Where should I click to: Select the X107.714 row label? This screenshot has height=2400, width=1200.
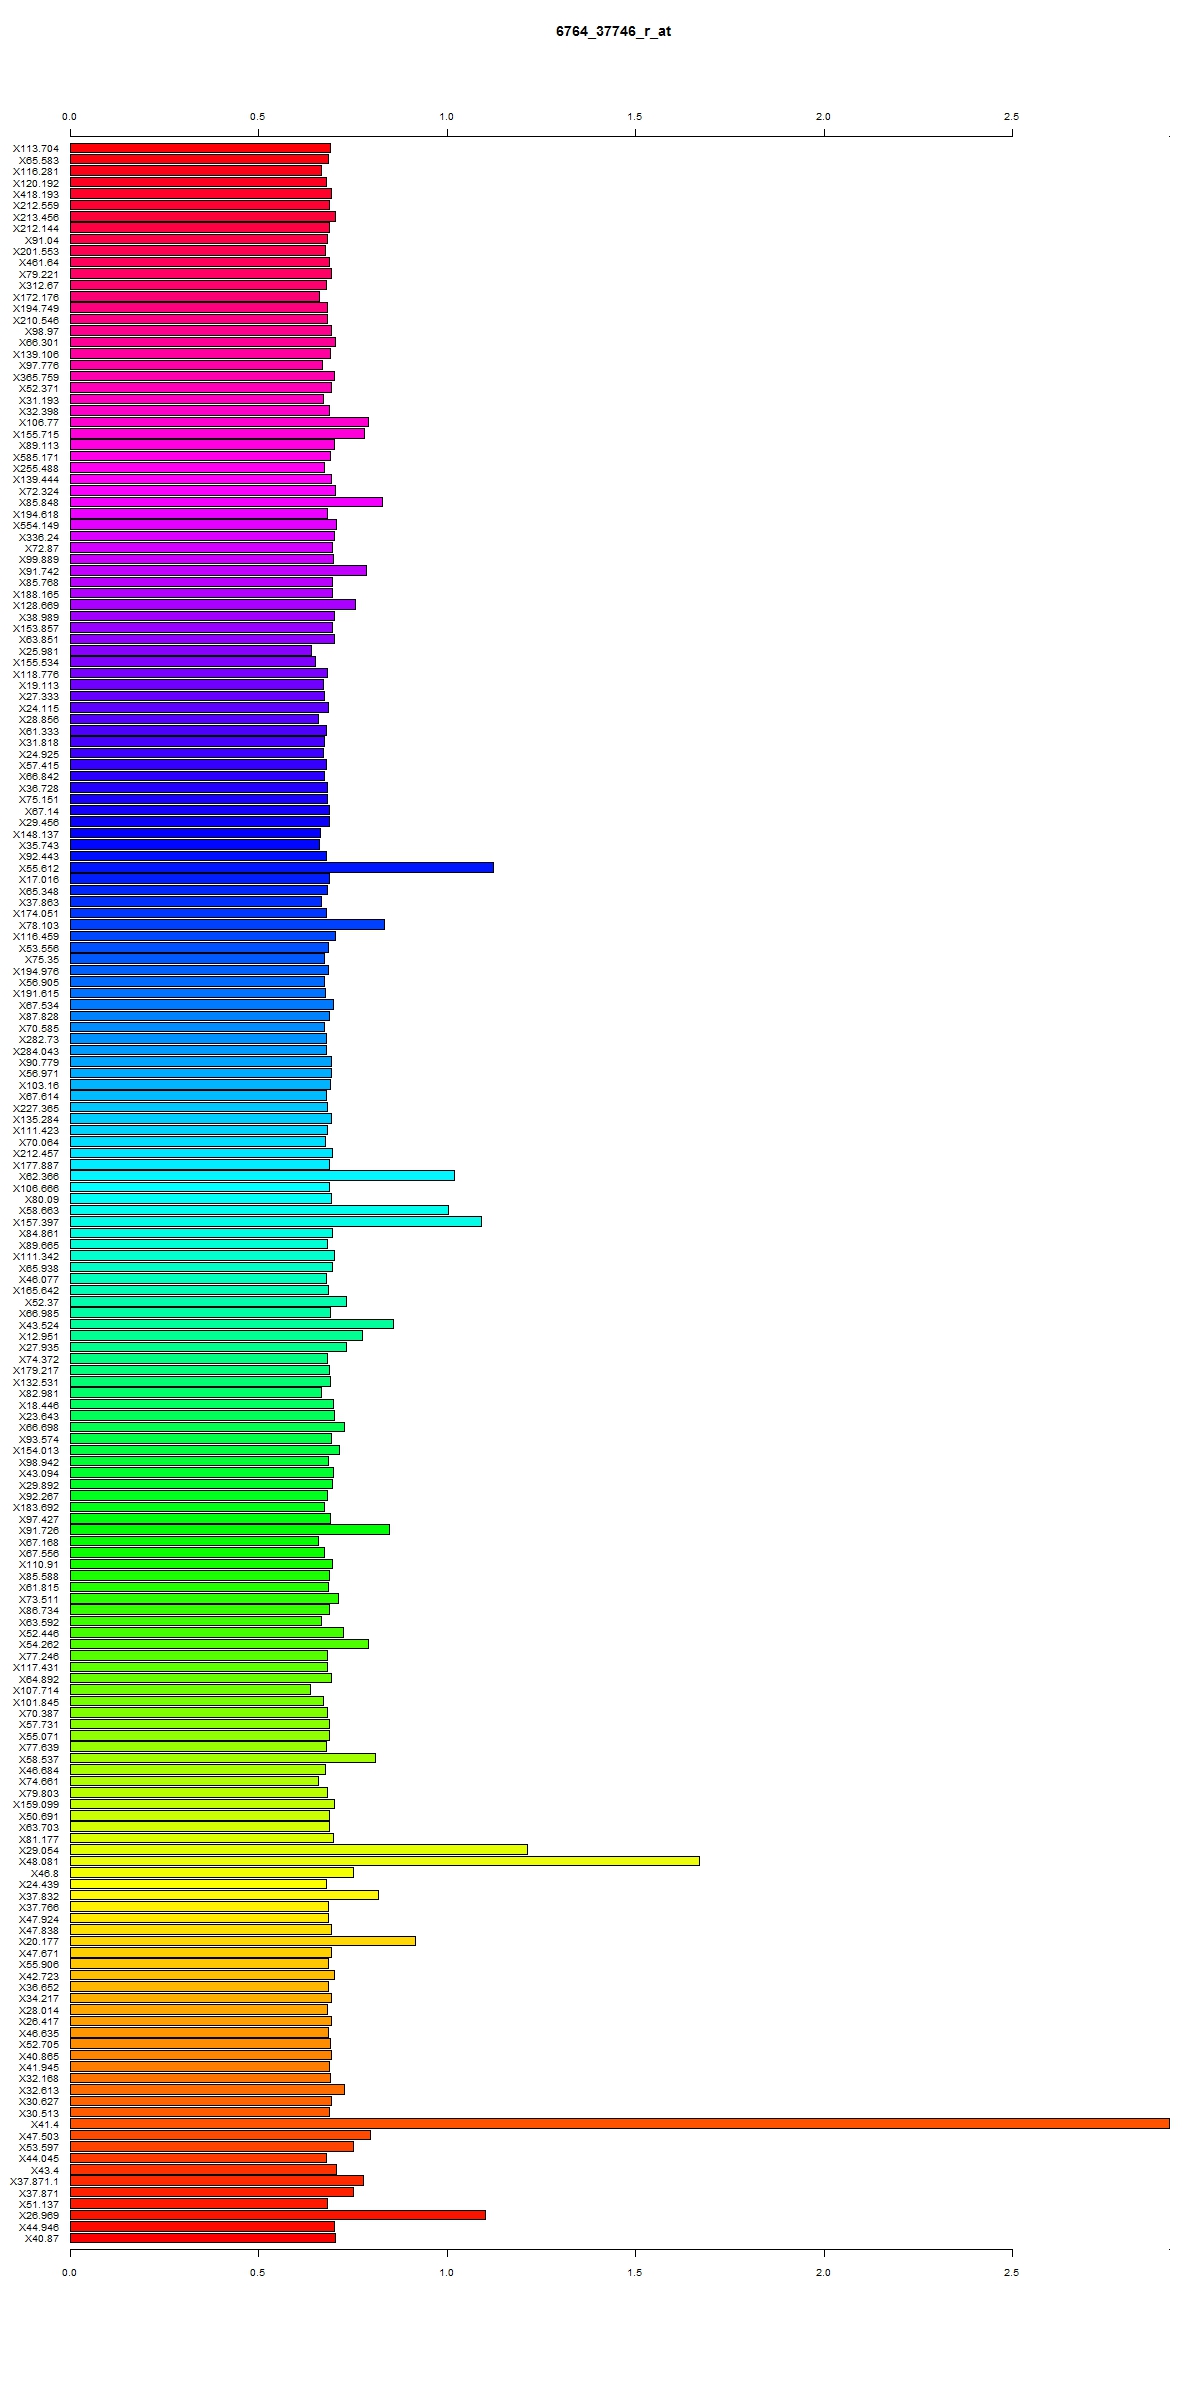tap(36, 1690)
